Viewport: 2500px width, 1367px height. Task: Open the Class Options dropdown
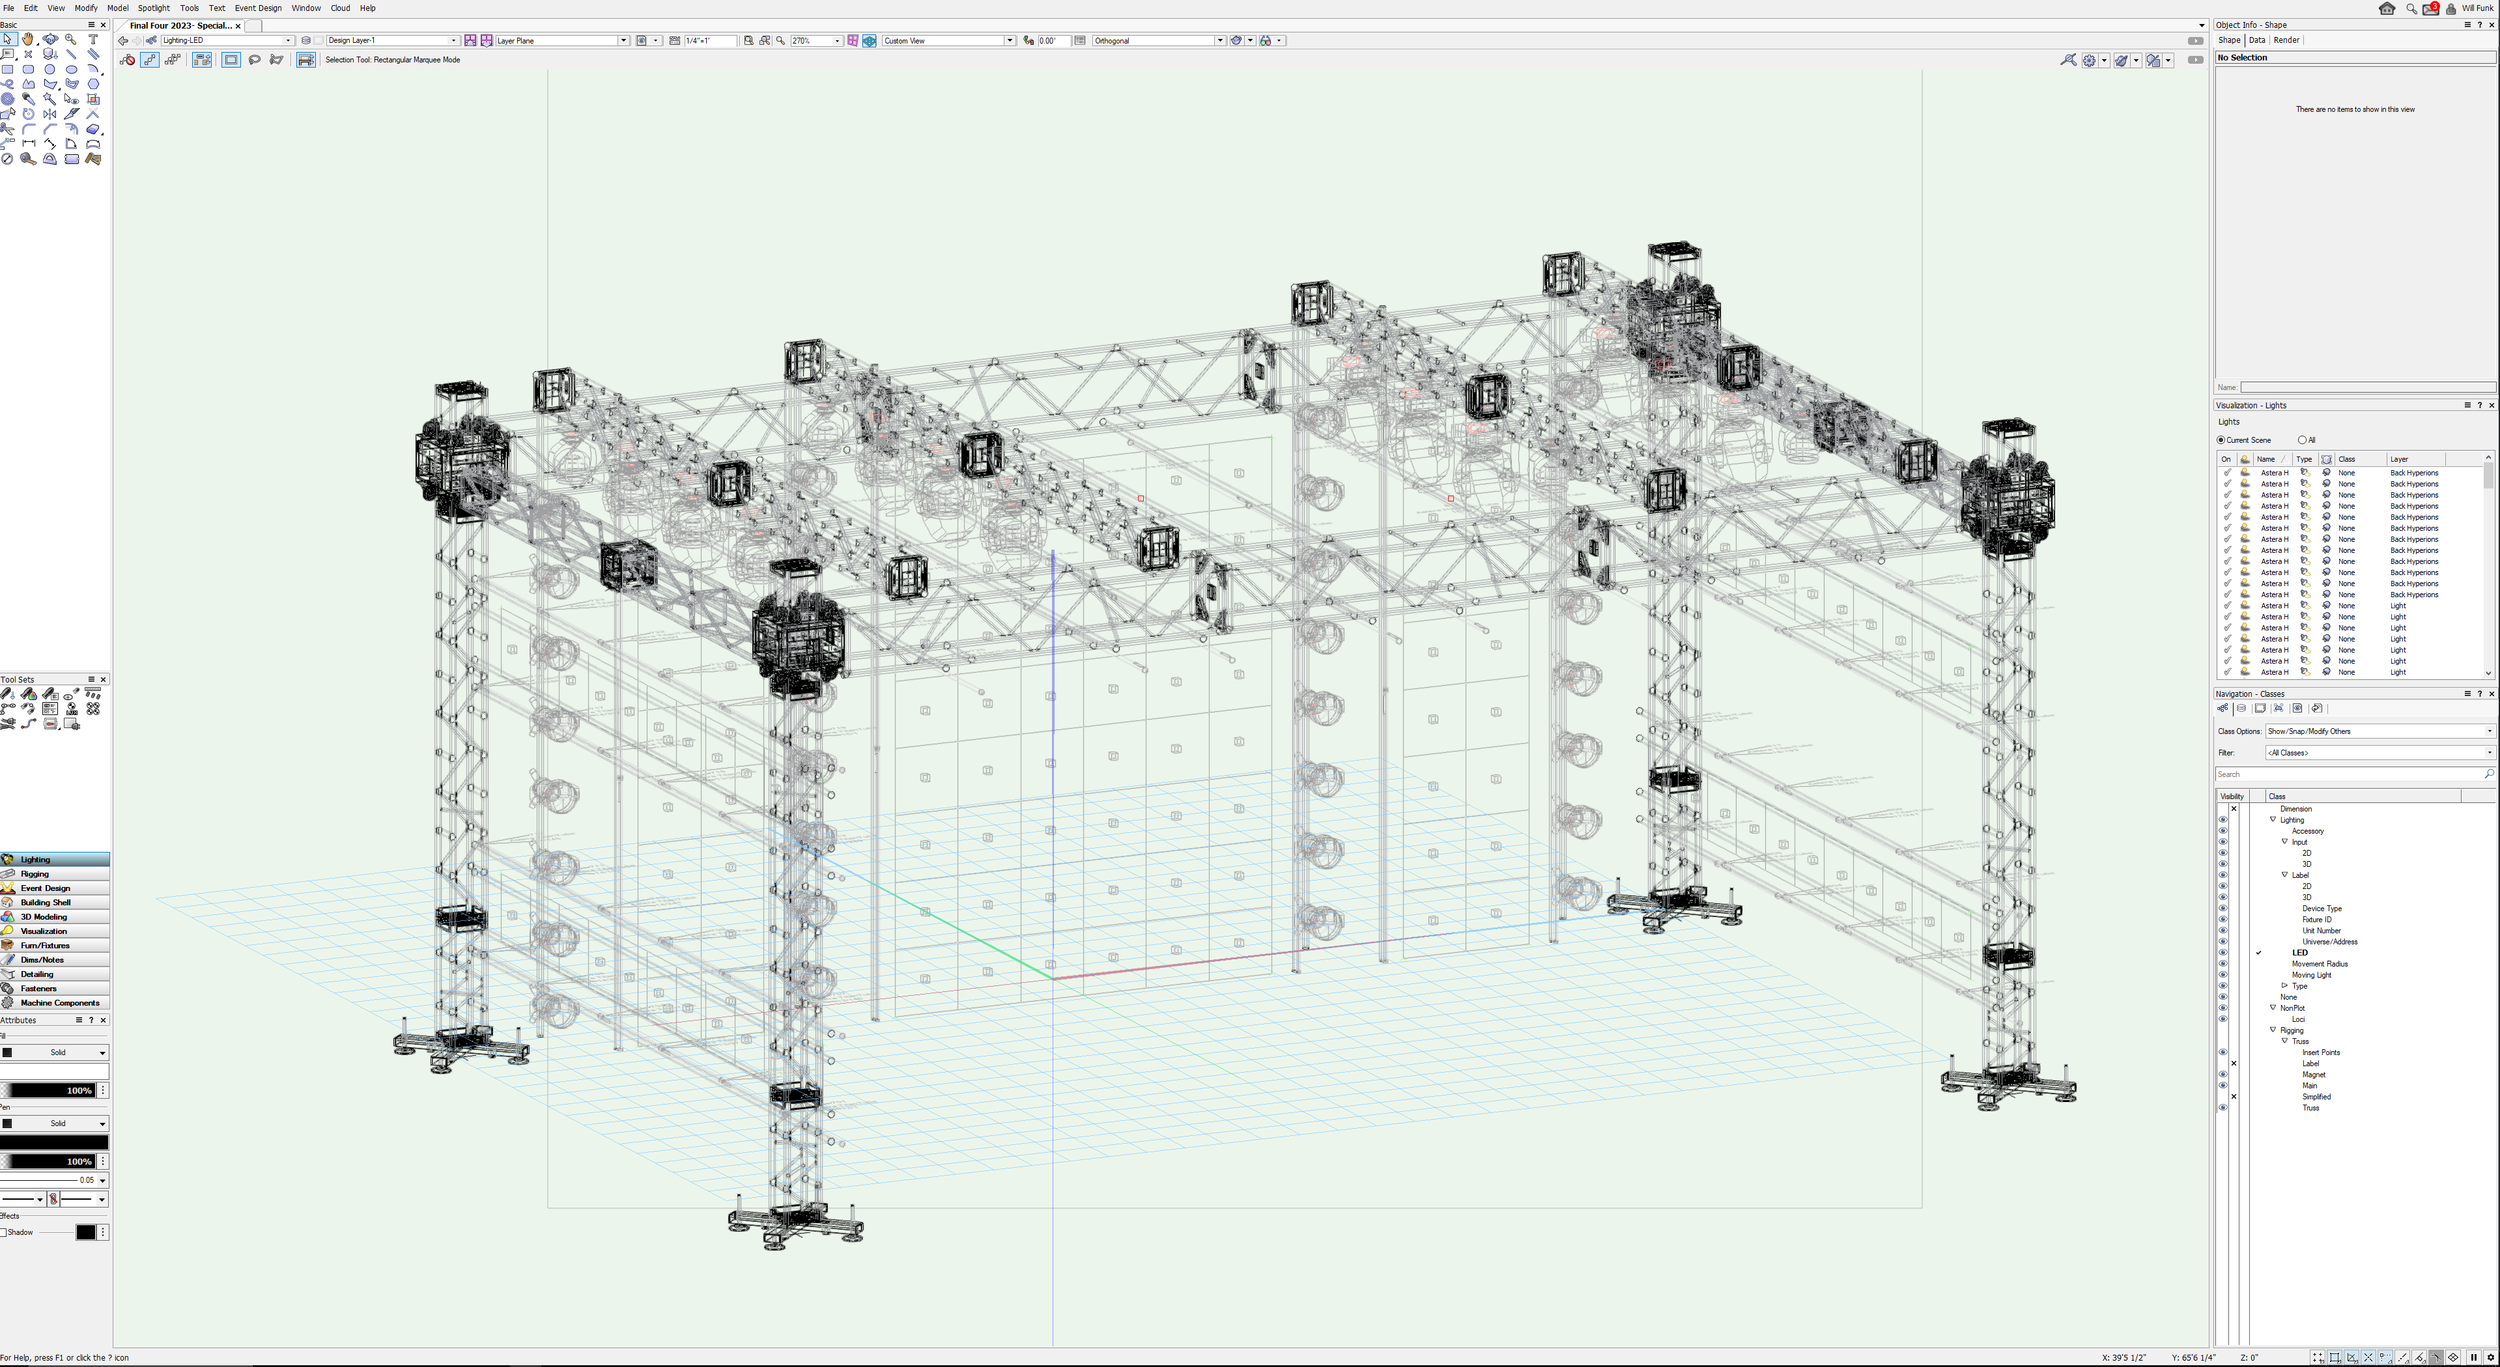(2379, 731)
